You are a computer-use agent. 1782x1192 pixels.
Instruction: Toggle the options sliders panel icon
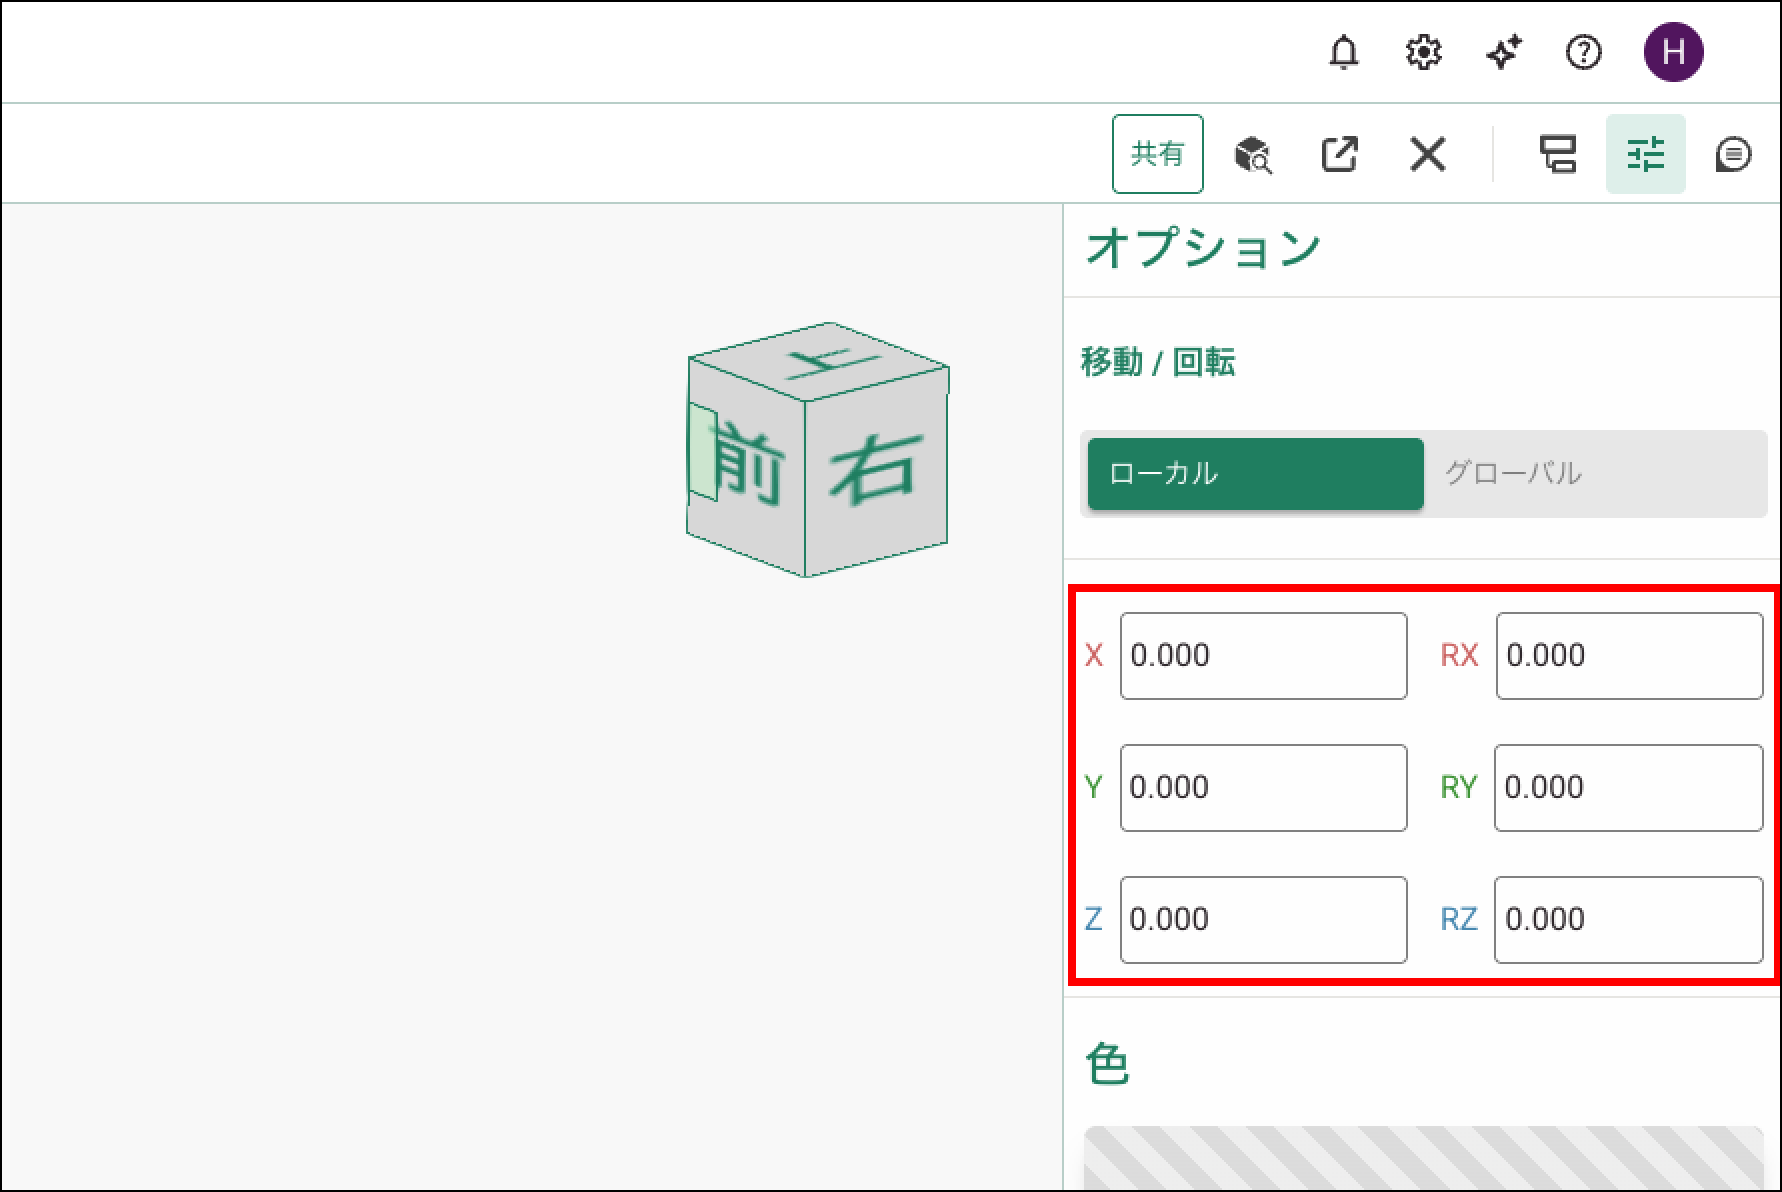coord(1645,155)
